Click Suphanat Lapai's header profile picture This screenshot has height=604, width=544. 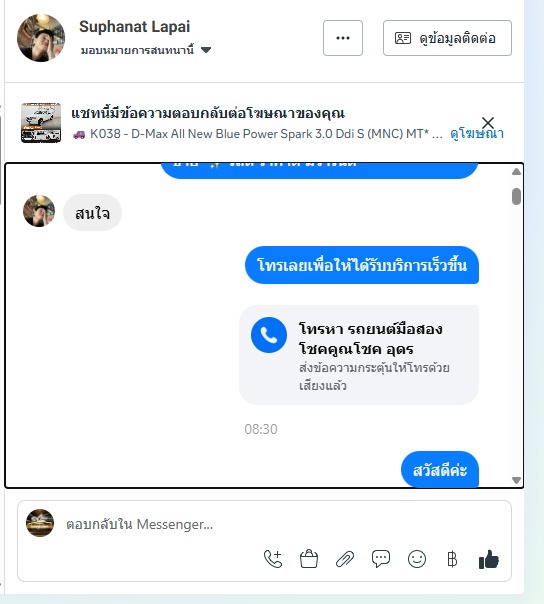tap(41, 38)
